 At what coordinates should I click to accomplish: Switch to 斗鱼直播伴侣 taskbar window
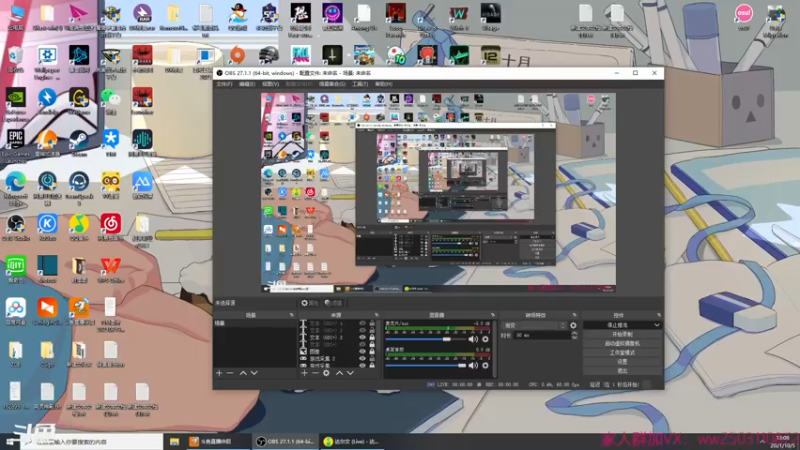(217, 442)
